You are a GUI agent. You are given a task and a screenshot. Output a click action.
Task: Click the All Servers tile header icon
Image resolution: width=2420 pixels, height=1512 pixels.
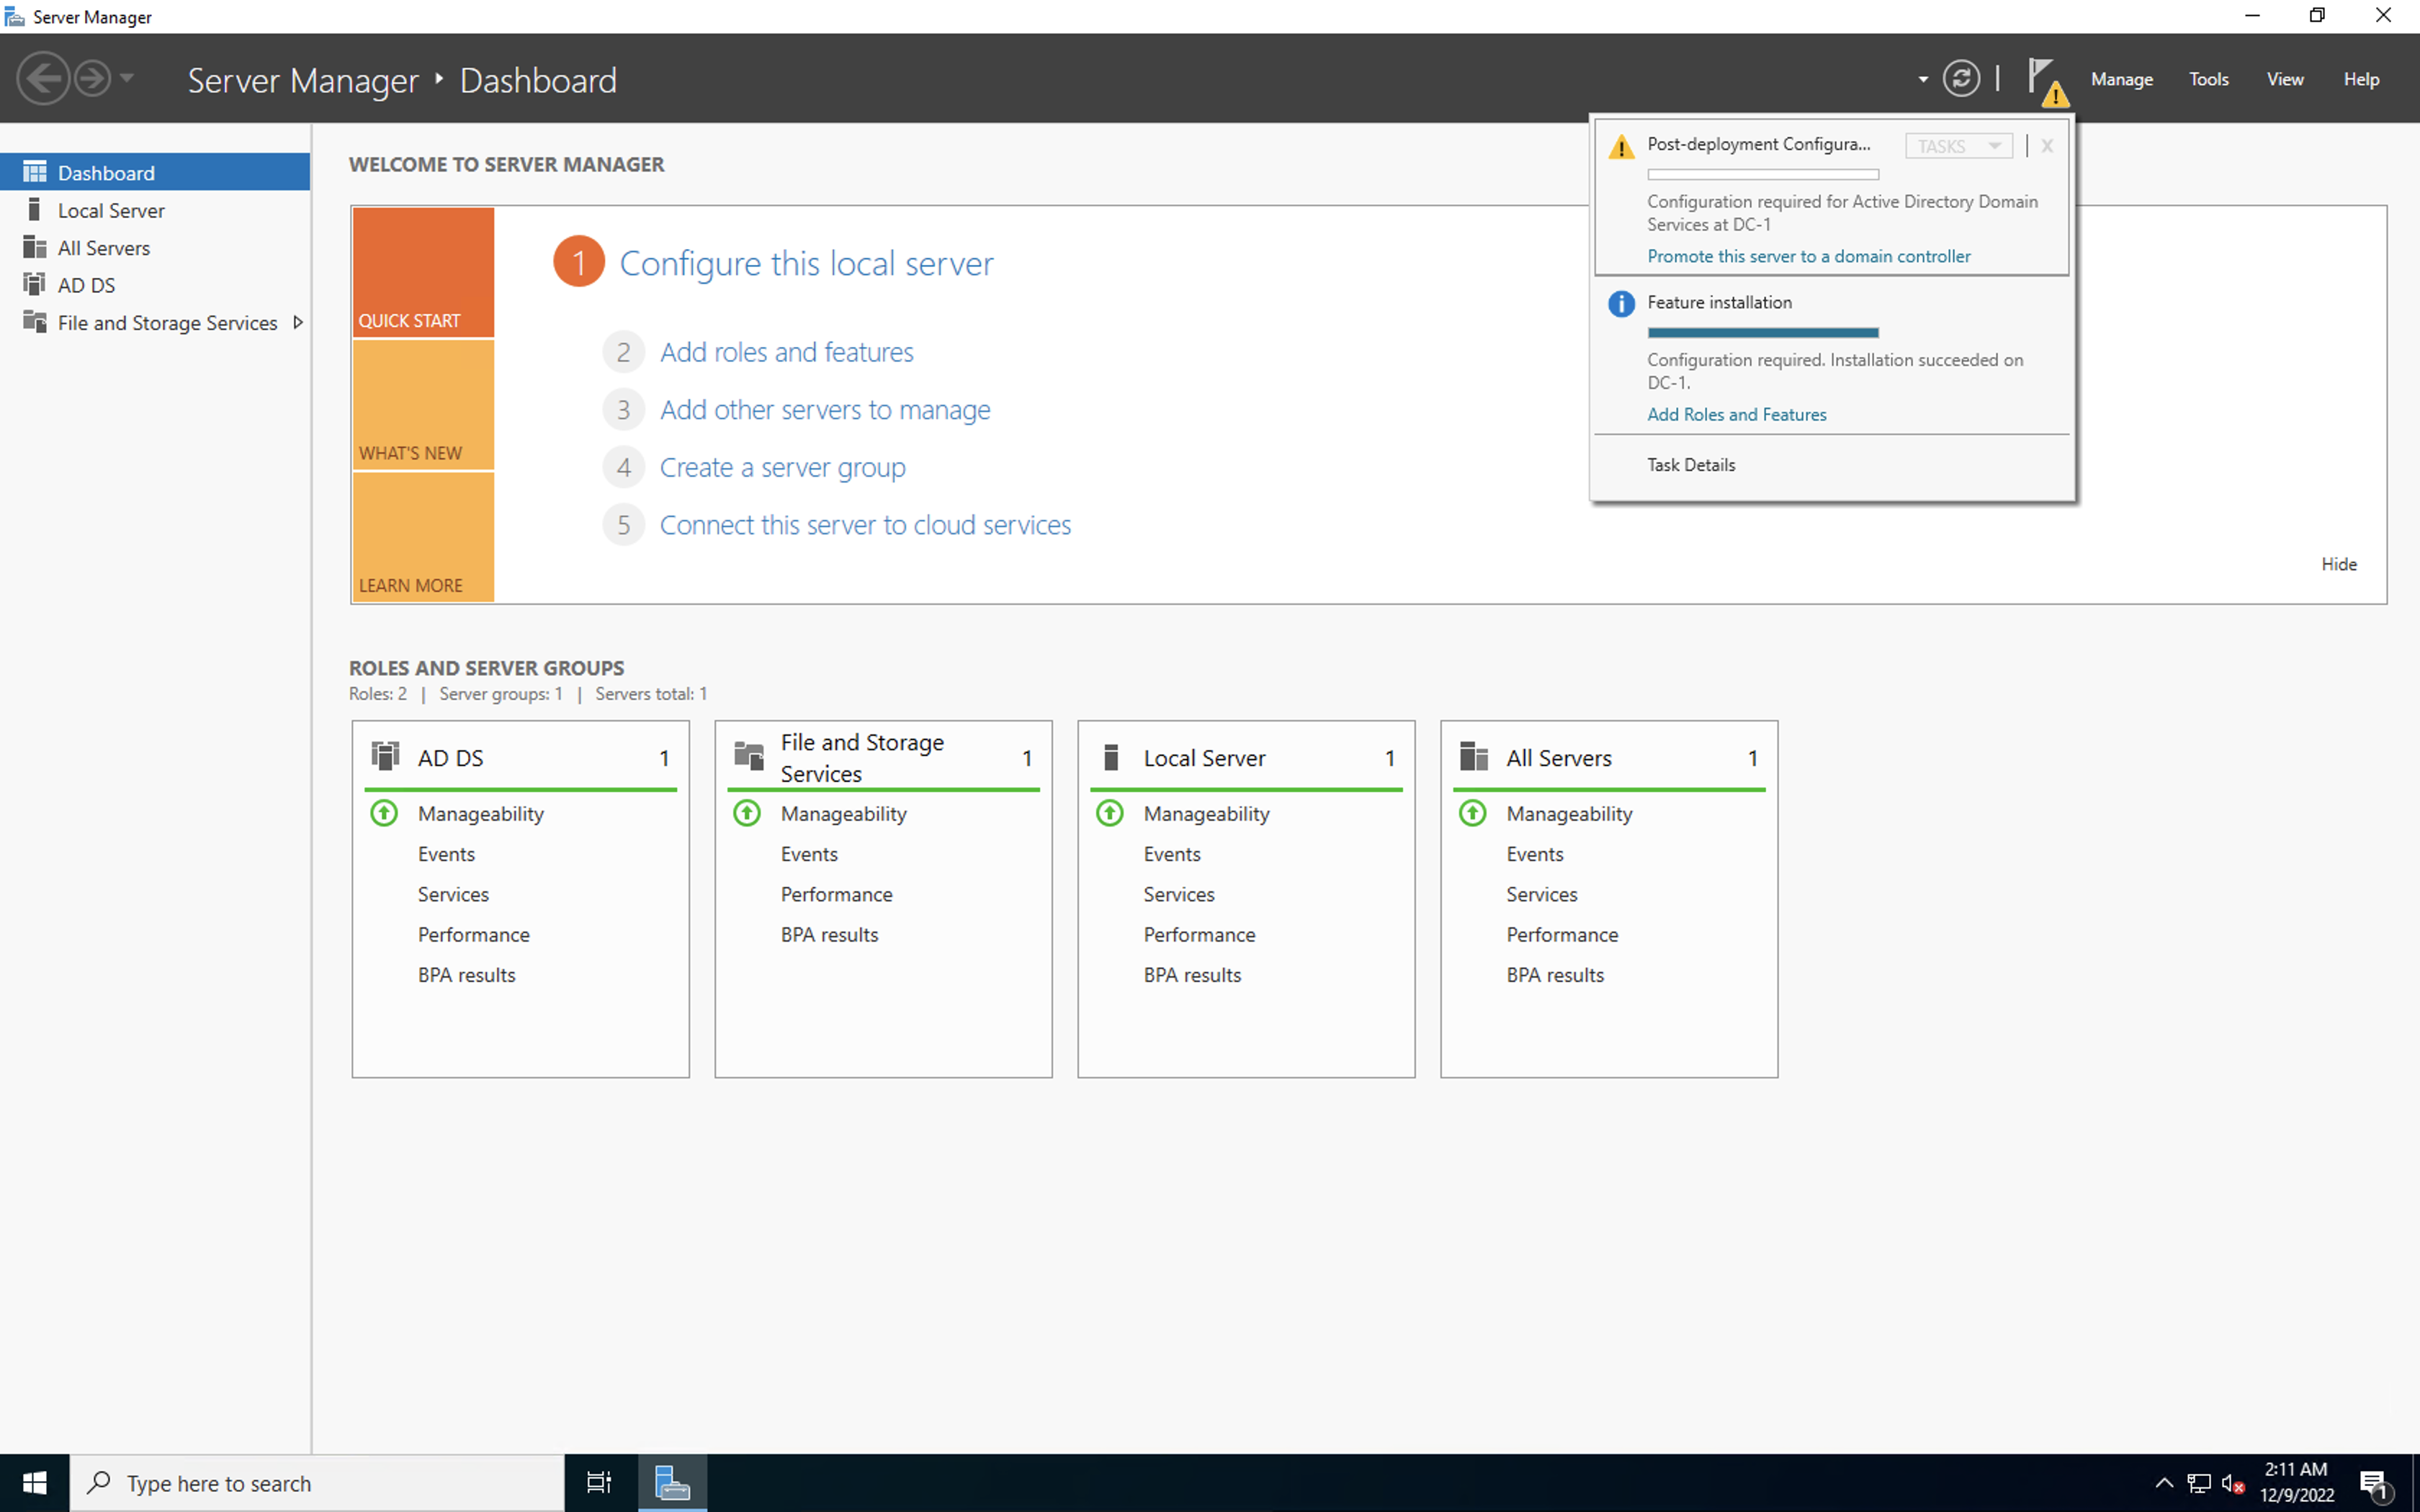(1474, 756)
